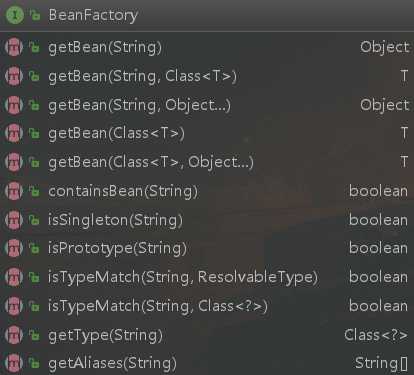Click the lock icon beside isPrototype(String)
This screenshot has width=414, height=375.
click(34, 248)
